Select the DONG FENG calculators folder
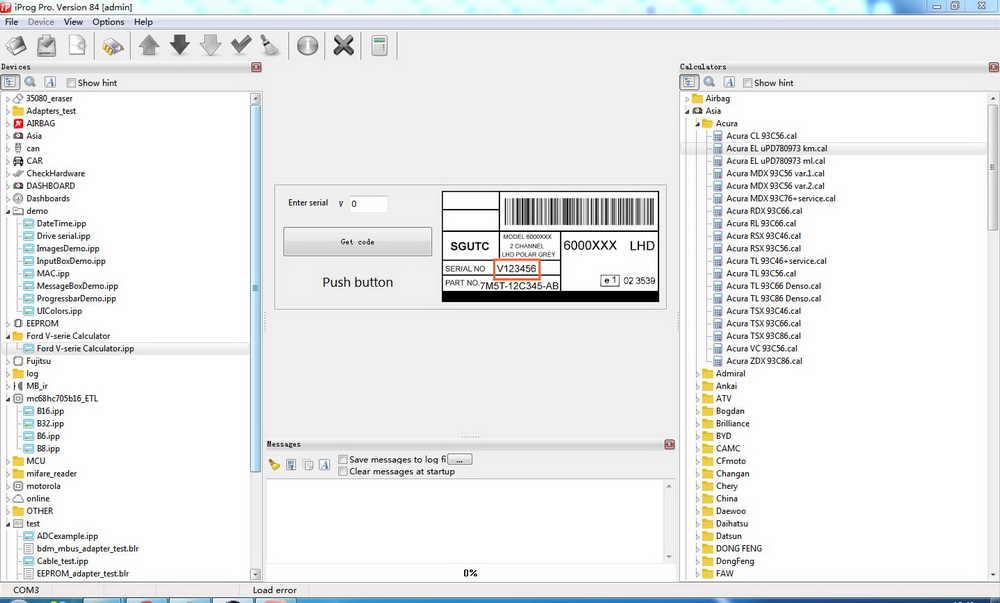This screenshot has height=603, width=1000. (x=739, y=549)
